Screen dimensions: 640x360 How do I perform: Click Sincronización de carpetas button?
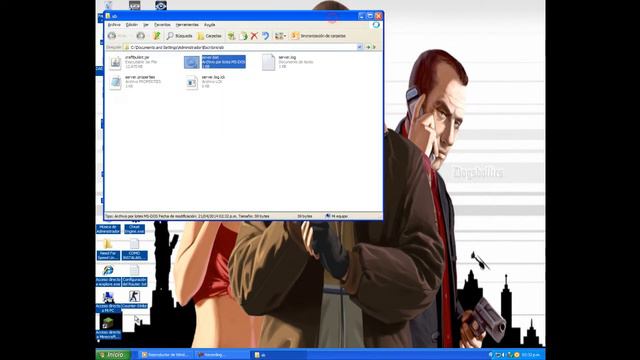318,36
